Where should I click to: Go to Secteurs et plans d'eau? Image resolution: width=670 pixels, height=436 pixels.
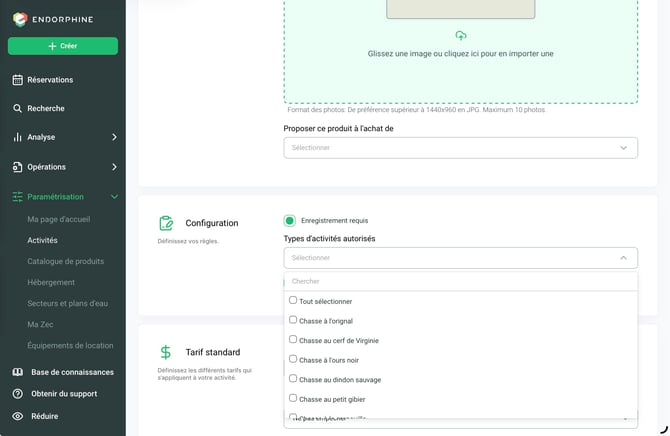(68, 303)
